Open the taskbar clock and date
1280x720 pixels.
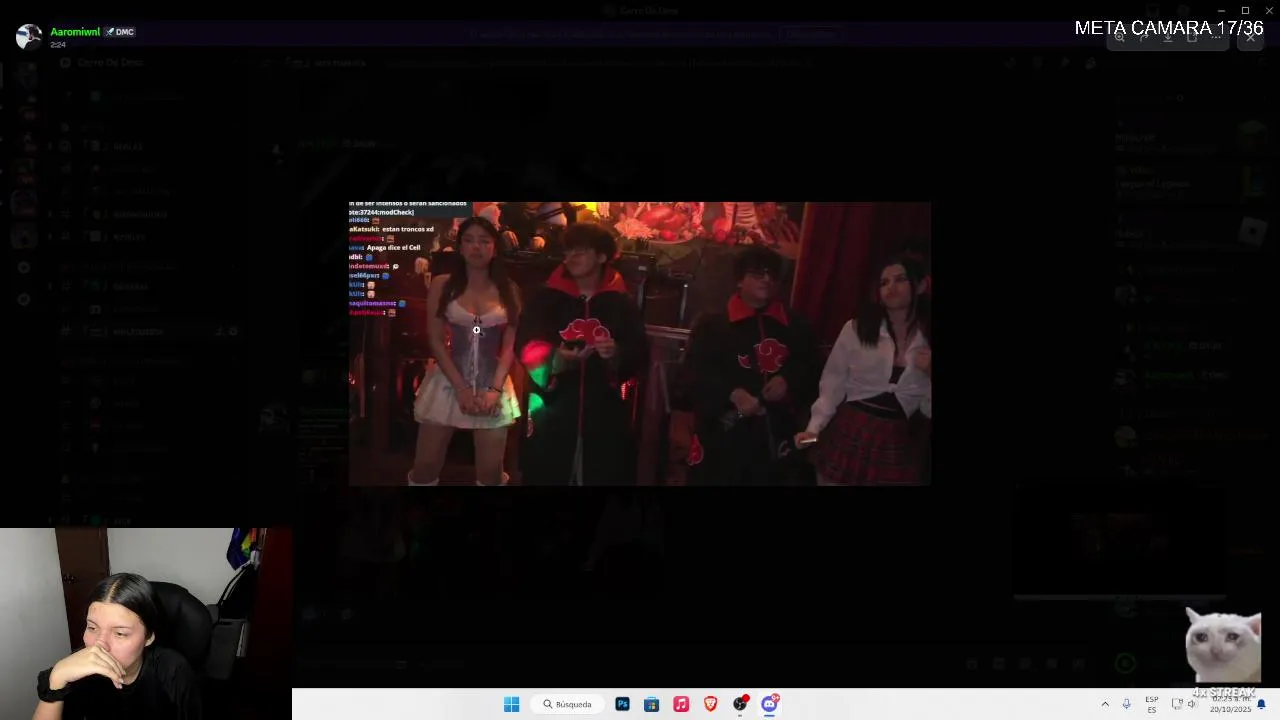pyautogui.click(x=1231, y=704)
